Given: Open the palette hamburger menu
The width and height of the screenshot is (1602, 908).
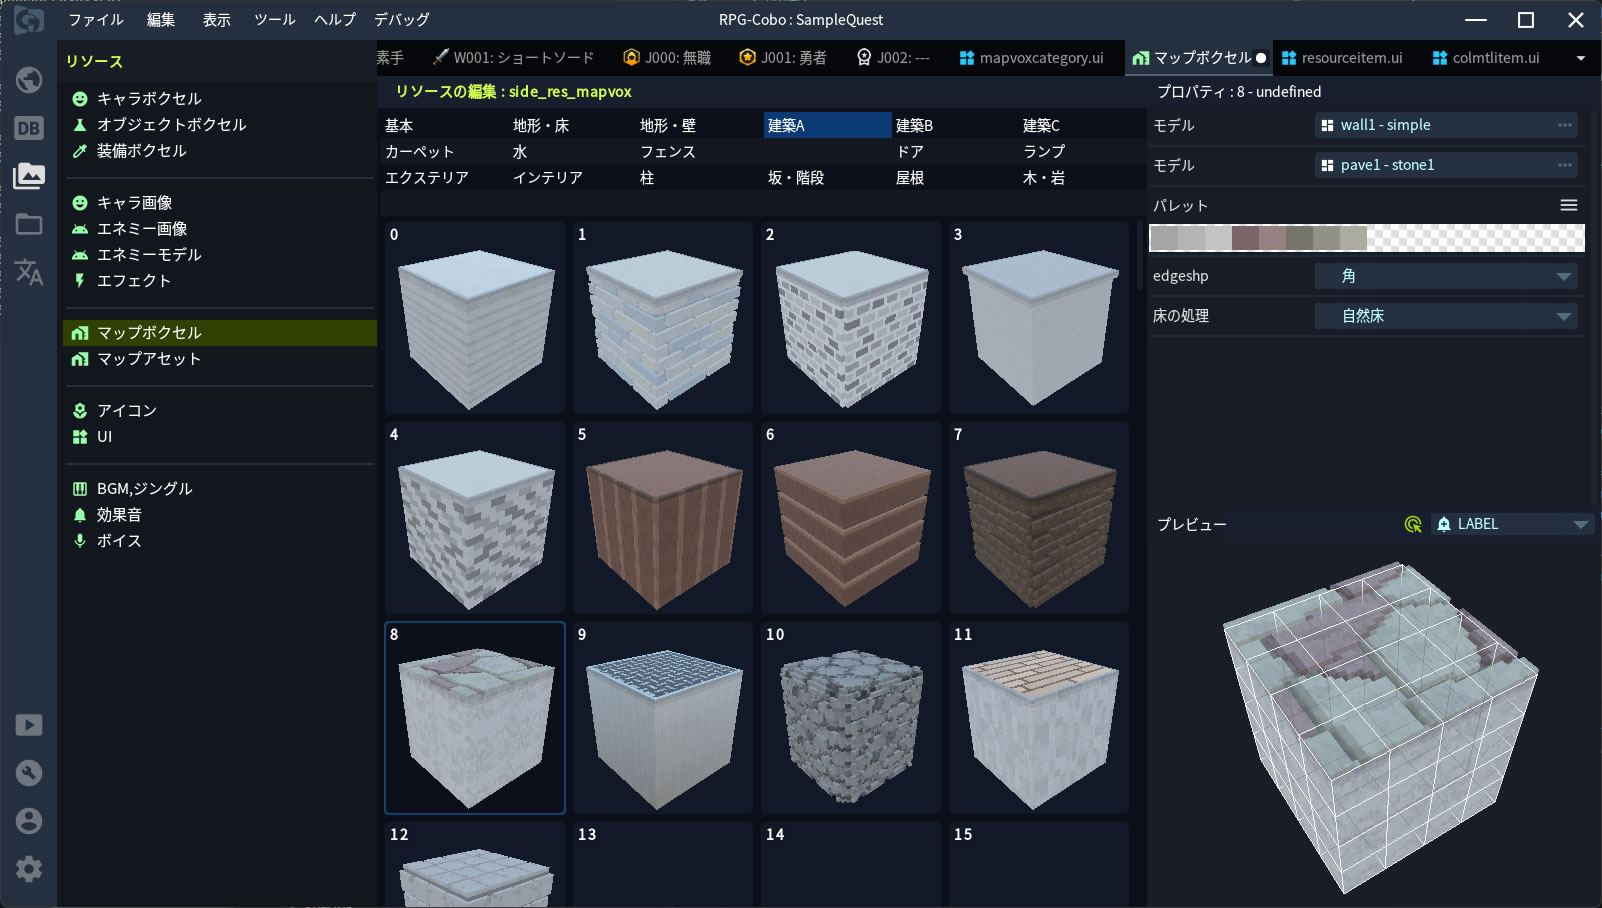Looking at the screenshot, I should coord(1569,205).
